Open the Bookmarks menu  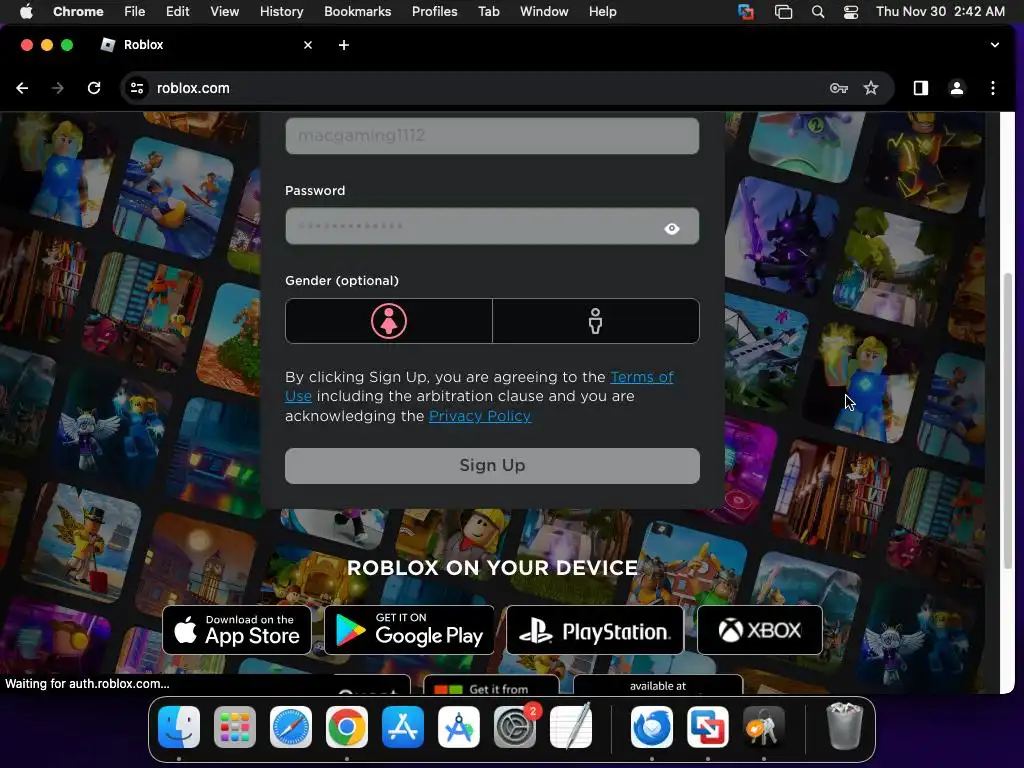(358, 12)
